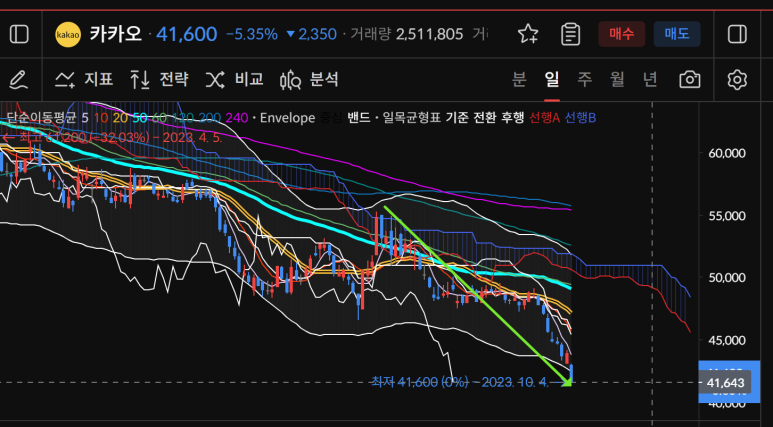The width and height of the screenshot is (773, 427).
Task: Toggle the Ichimoku 전환 line legend
Action: [x=484, y=118]
